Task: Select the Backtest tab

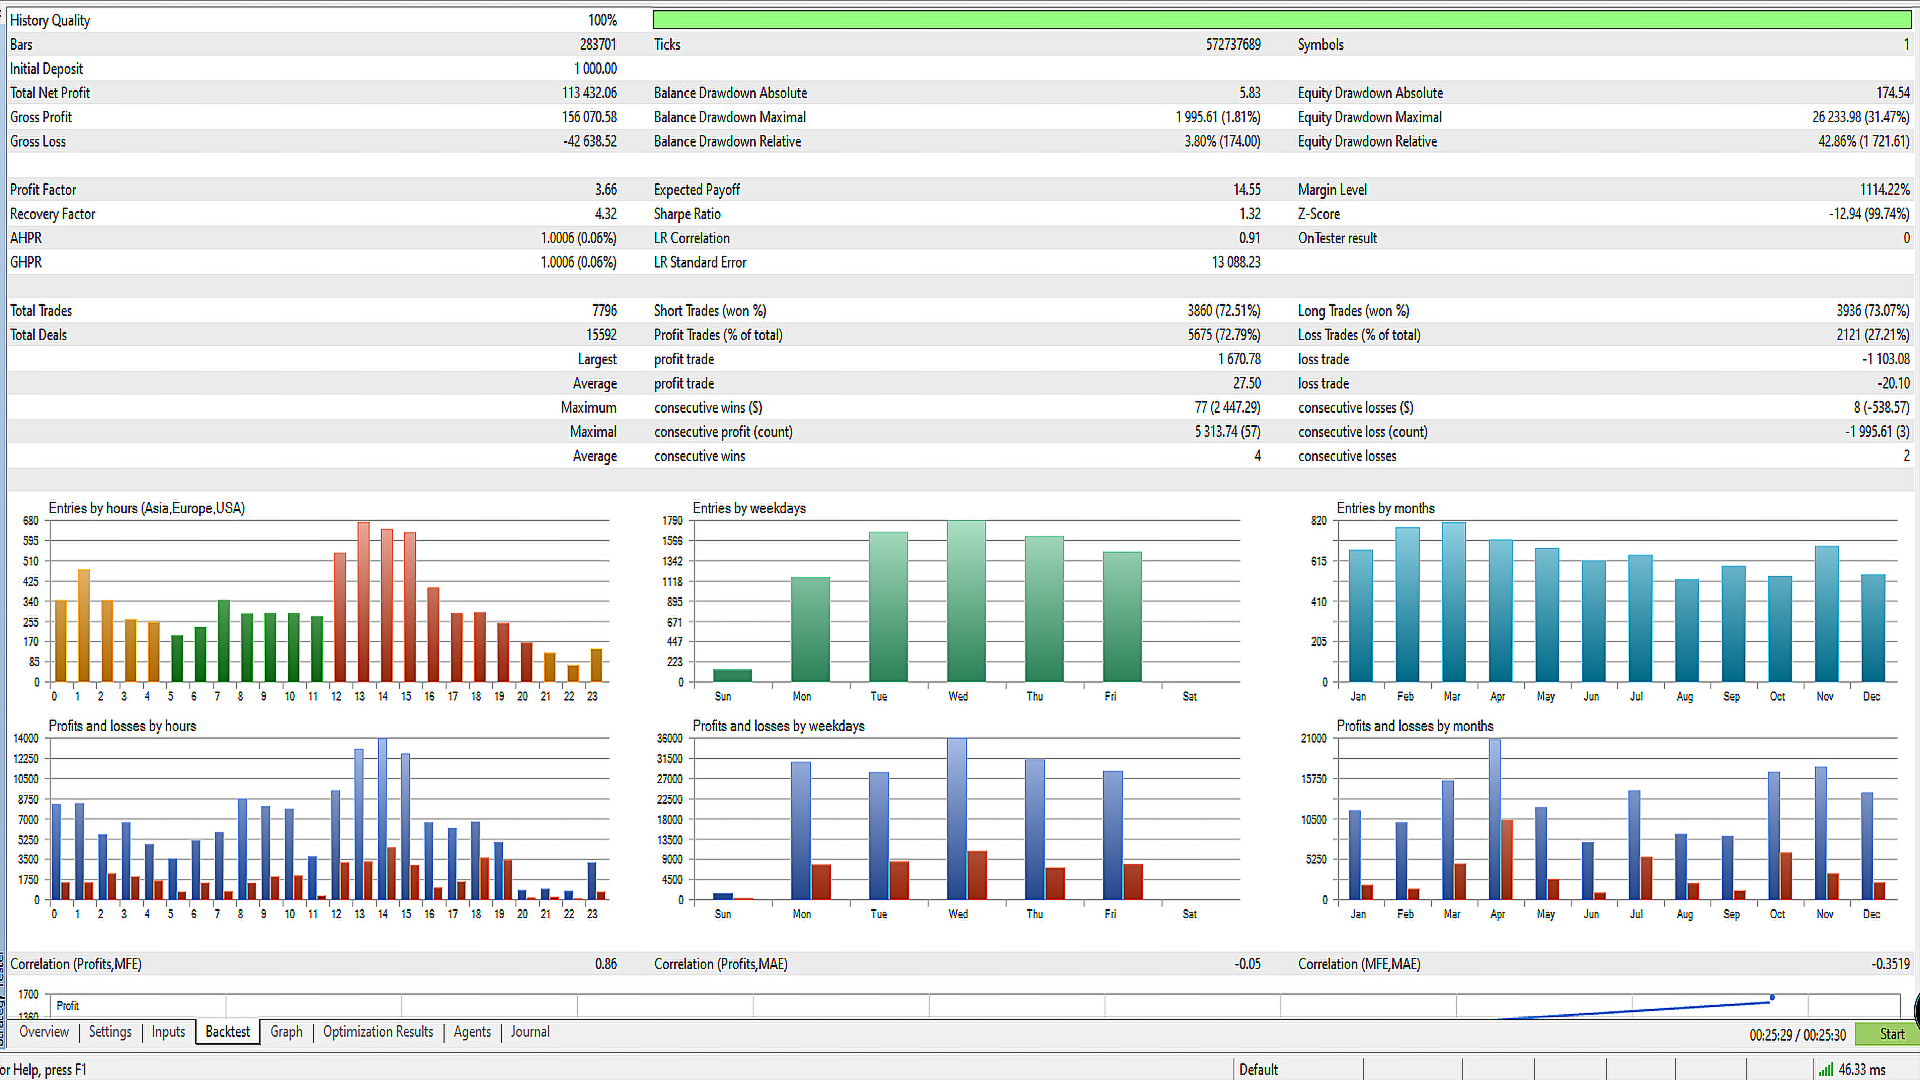Action: [228, 1032]
